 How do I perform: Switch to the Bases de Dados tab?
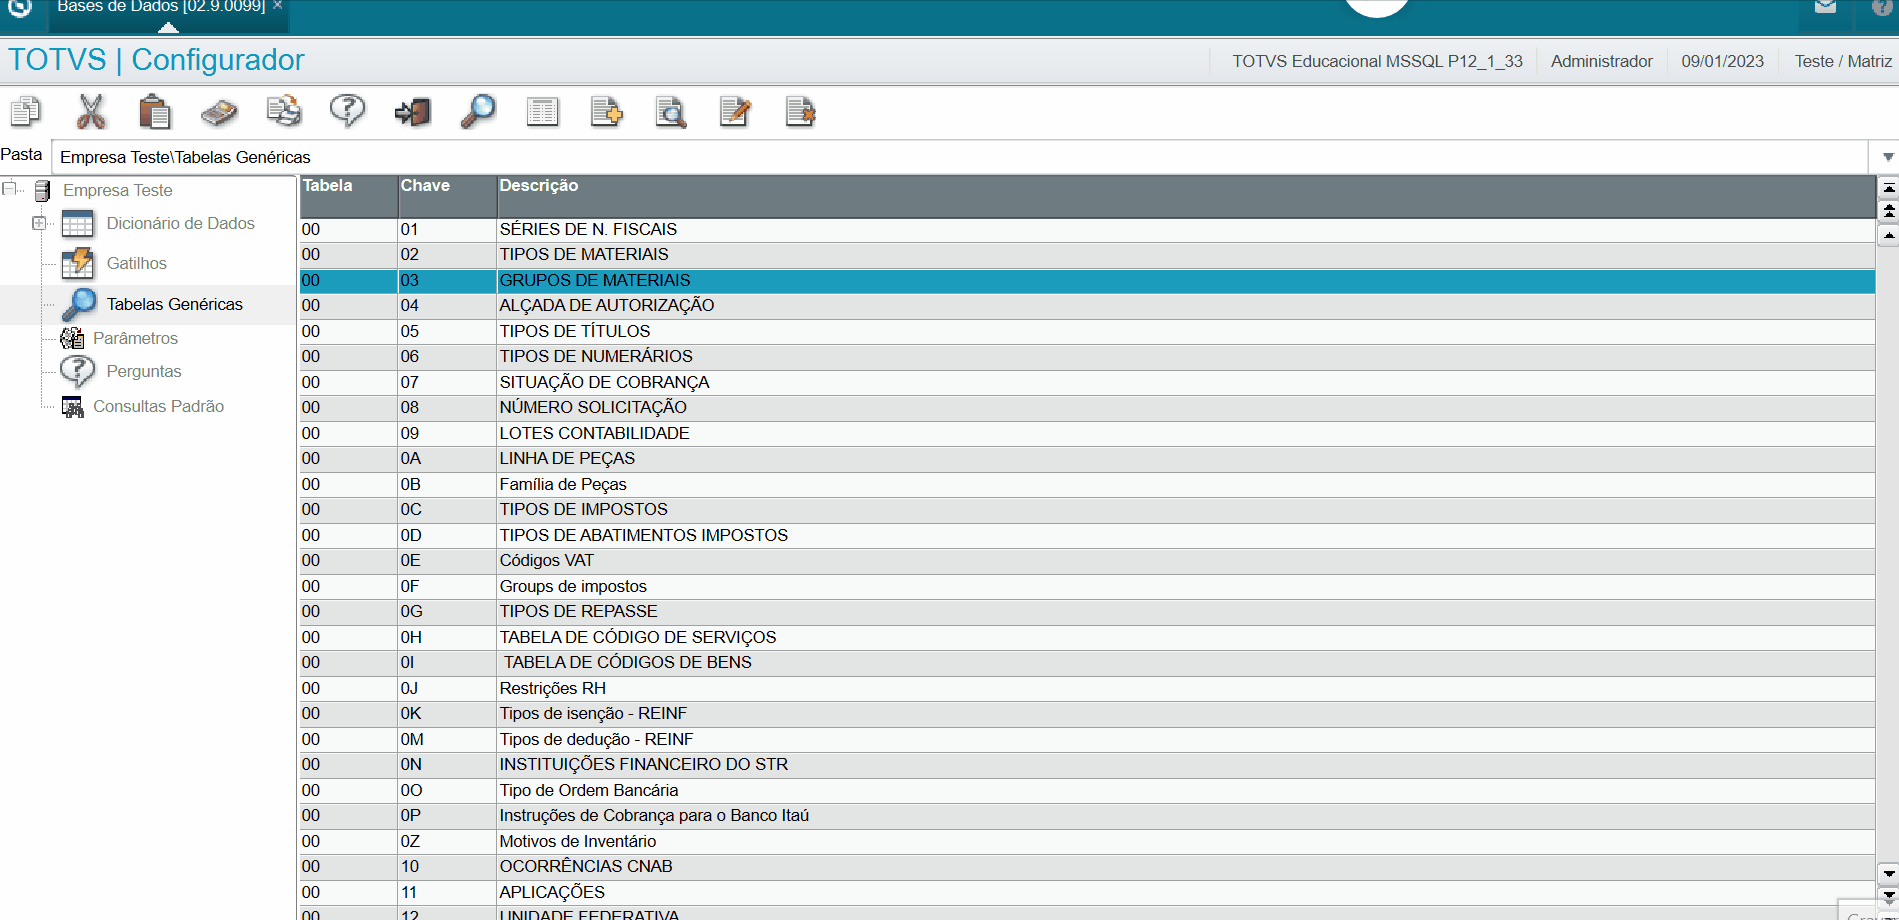tap(160, 6)
